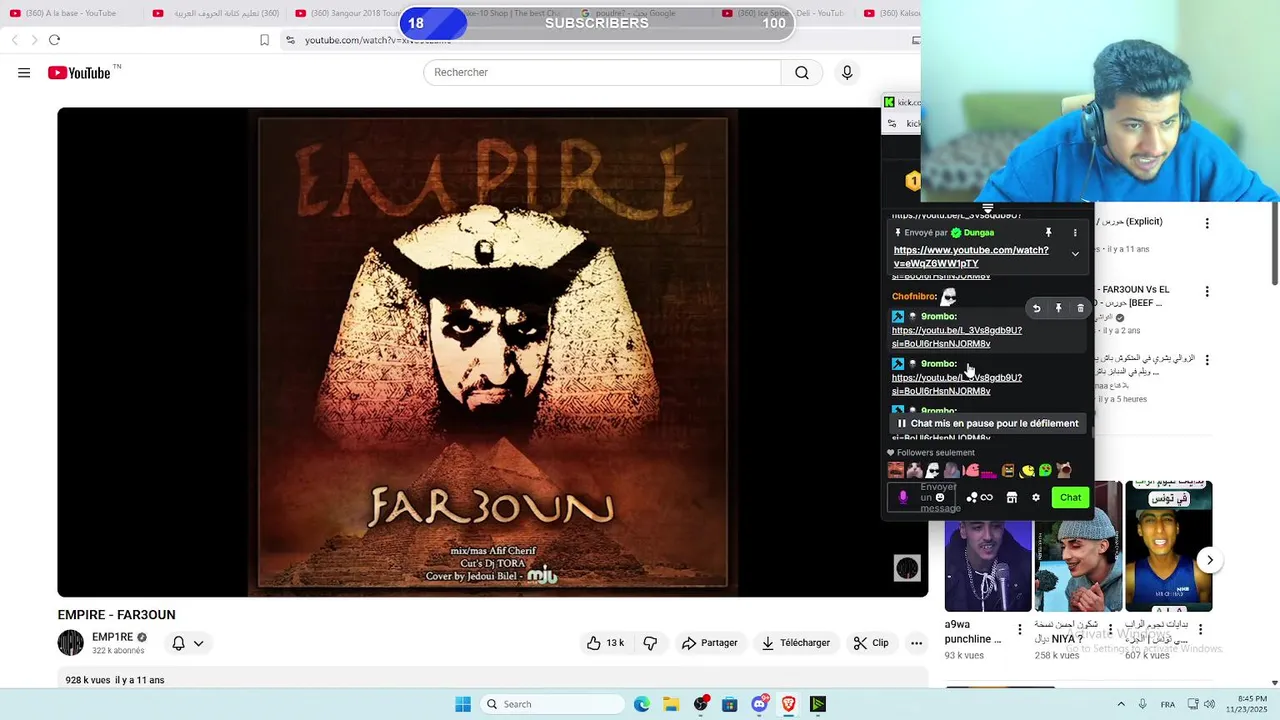Viewport: 1280px width, 720px height.
Task: Like the EMPIRE - FAR3OUN video
Action: point(606,643)
